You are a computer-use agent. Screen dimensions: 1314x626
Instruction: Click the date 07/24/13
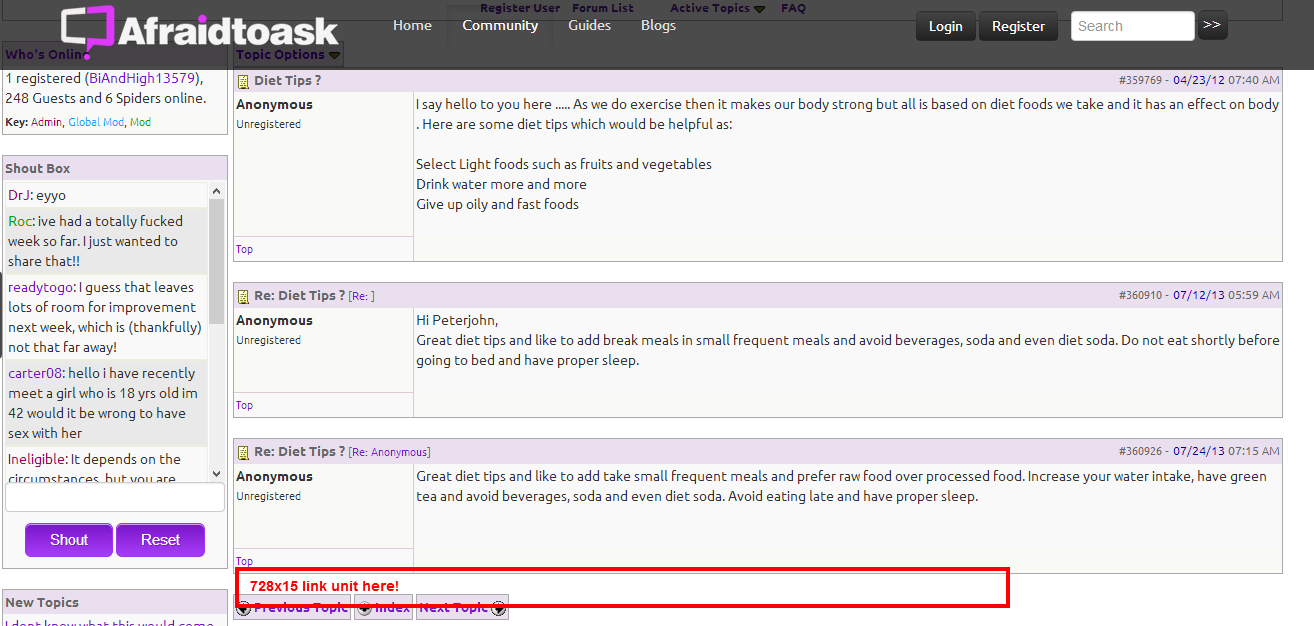[x=1198, y=452]
